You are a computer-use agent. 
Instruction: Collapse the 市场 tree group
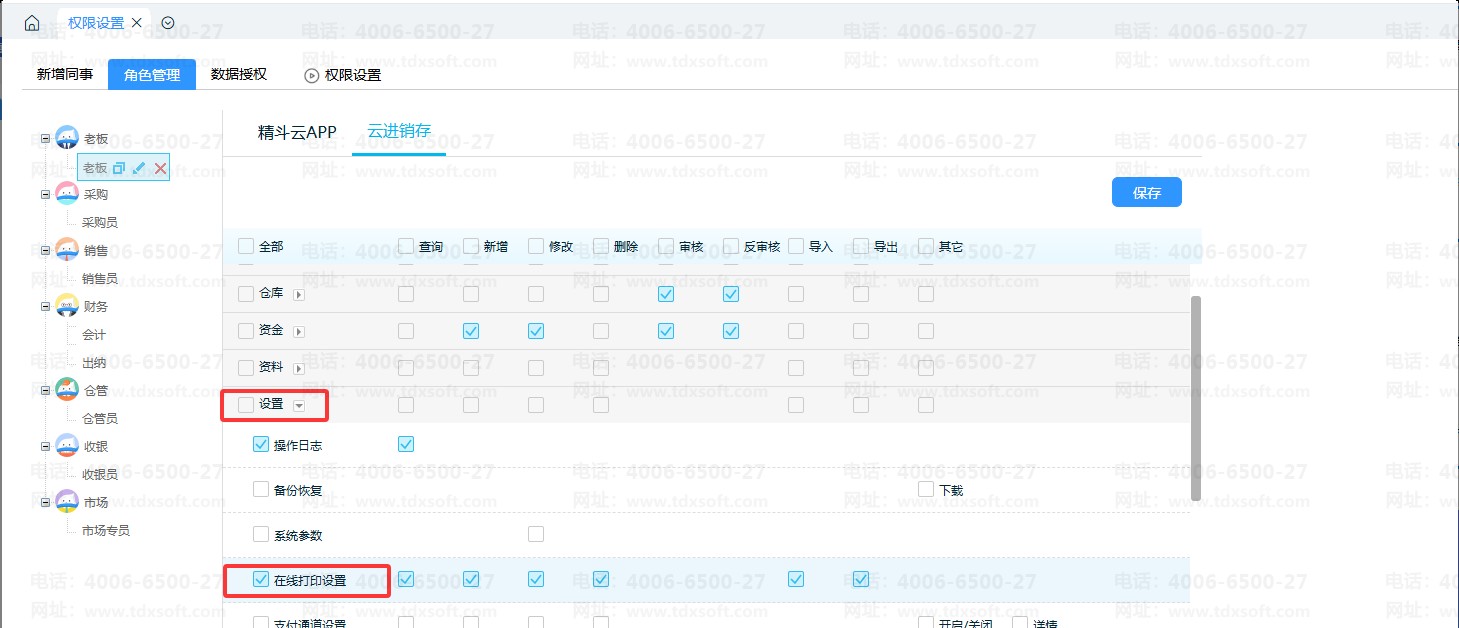tap(45, 503)
